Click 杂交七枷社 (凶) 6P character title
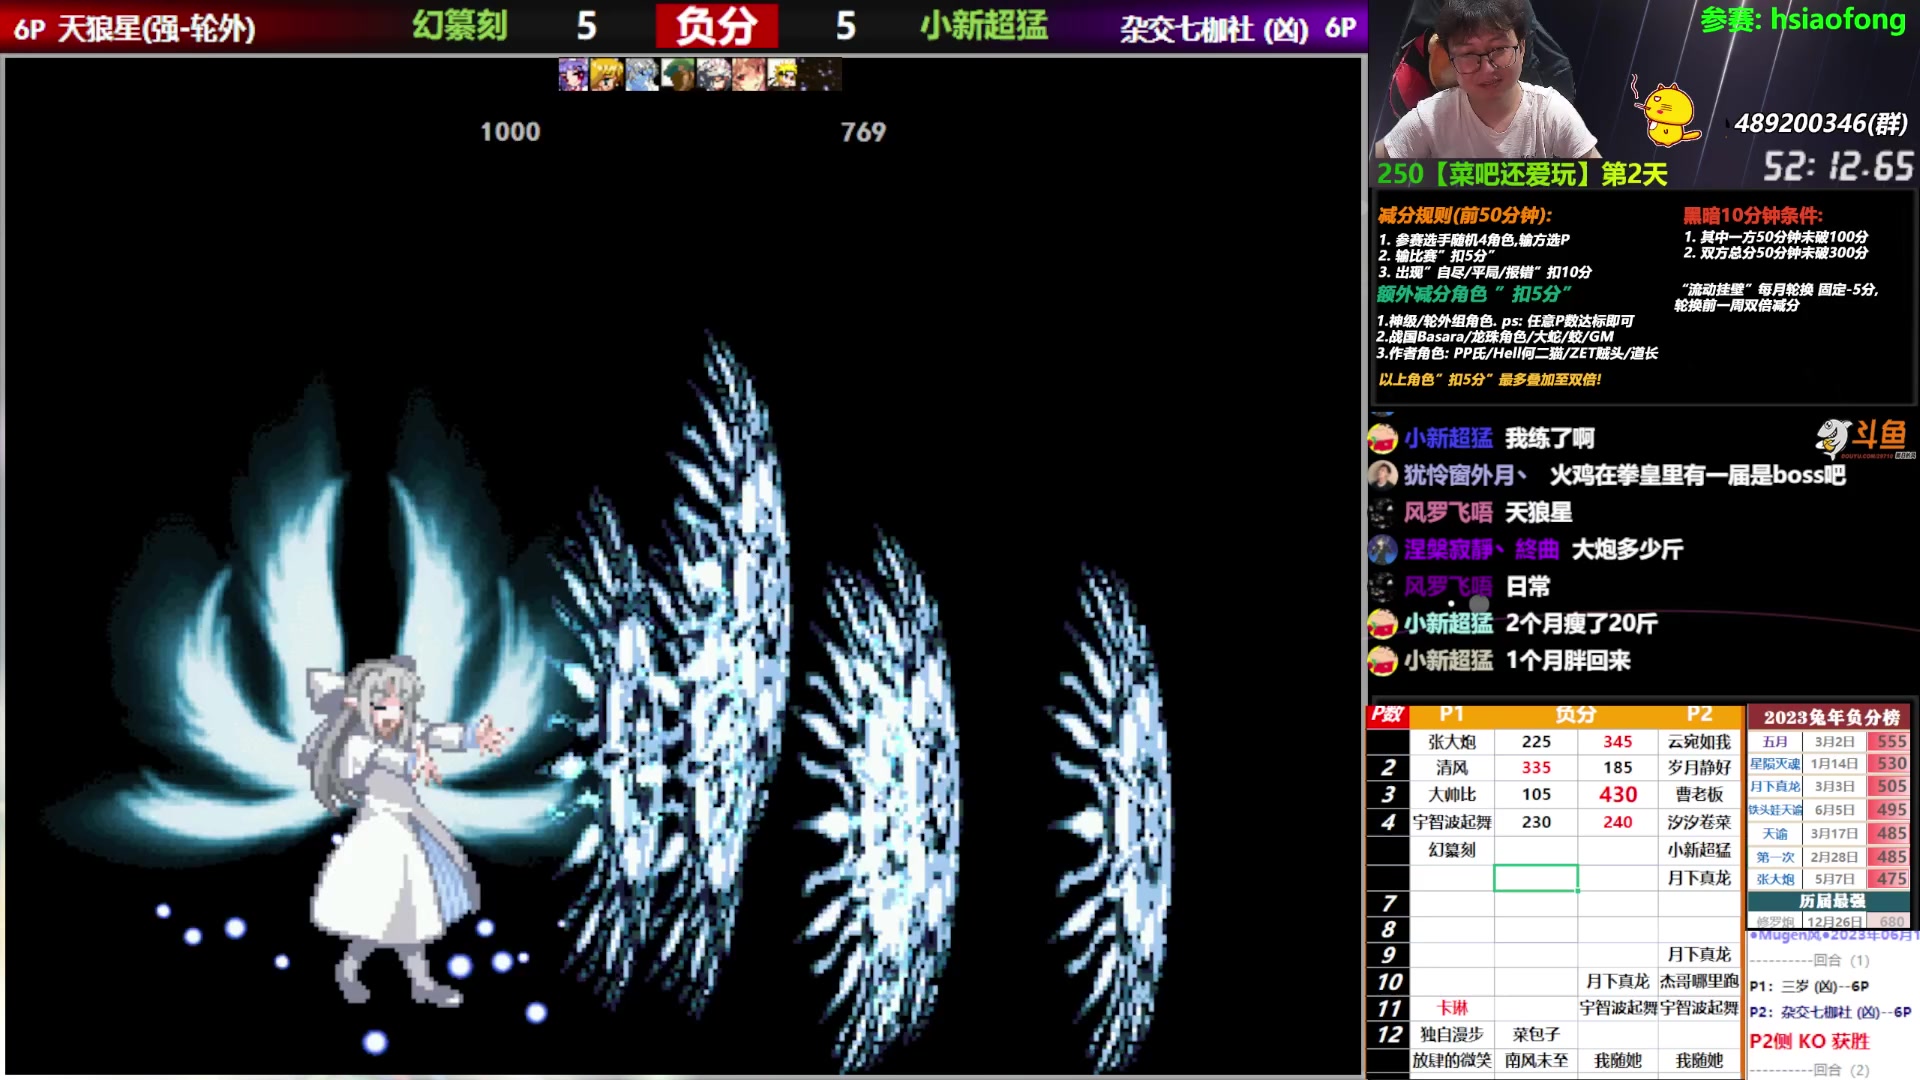The width and height of the screenshot is (1920, 1080). (x=1238, y=28)
